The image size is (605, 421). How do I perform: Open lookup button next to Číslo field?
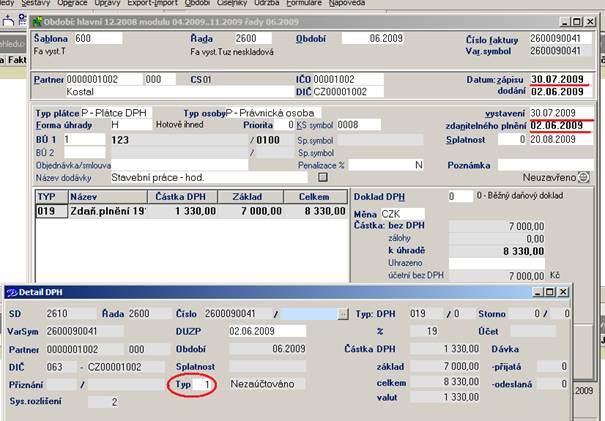point(344,313)
